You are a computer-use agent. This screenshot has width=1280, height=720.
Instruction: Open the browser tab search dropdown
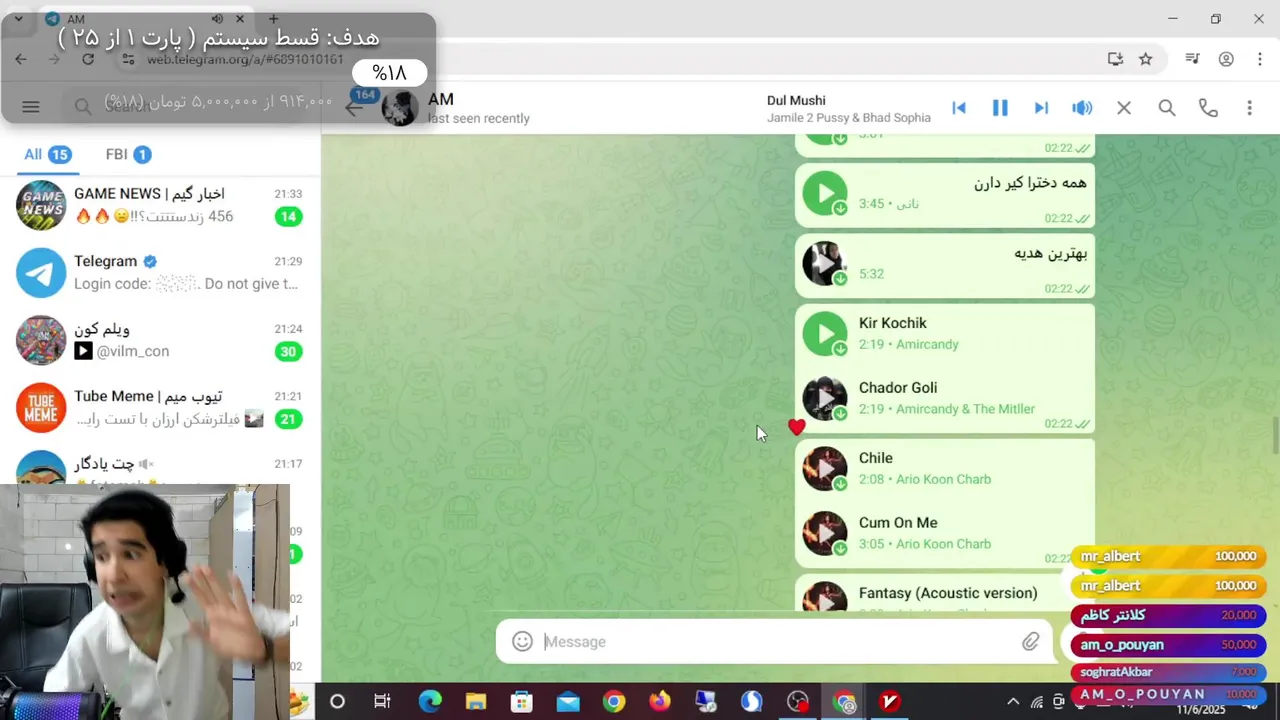pos(18,19)
